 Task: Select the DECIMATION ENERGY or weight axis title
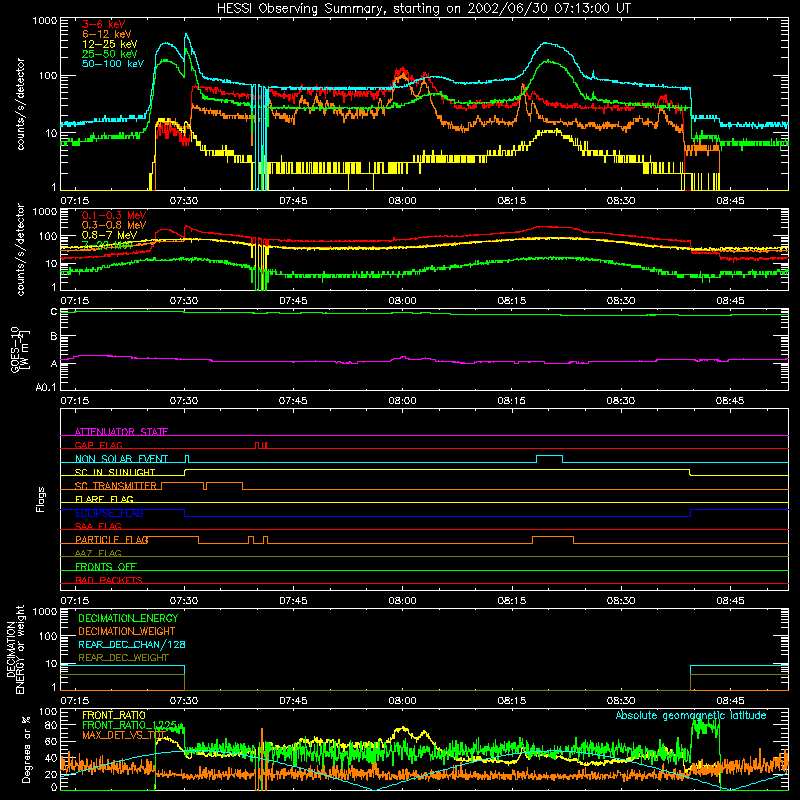[15, 649]
